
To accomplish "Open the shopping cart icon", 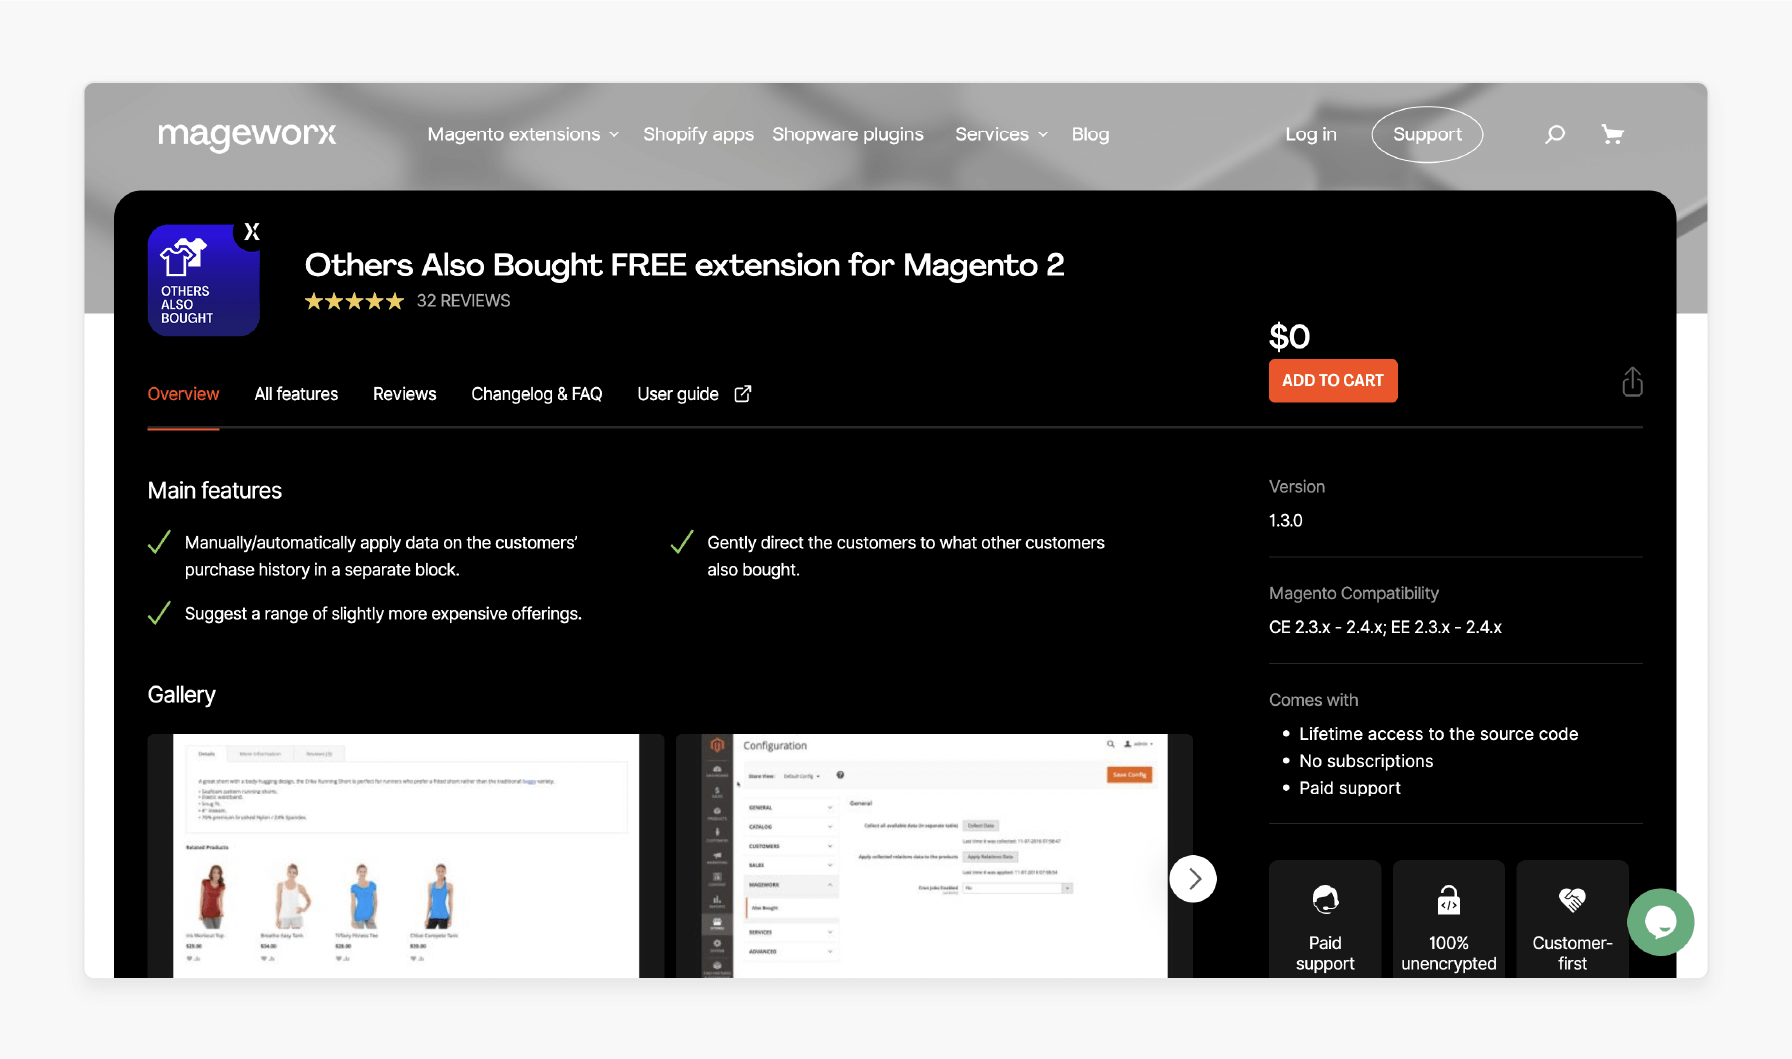I will coord(1612,134).
